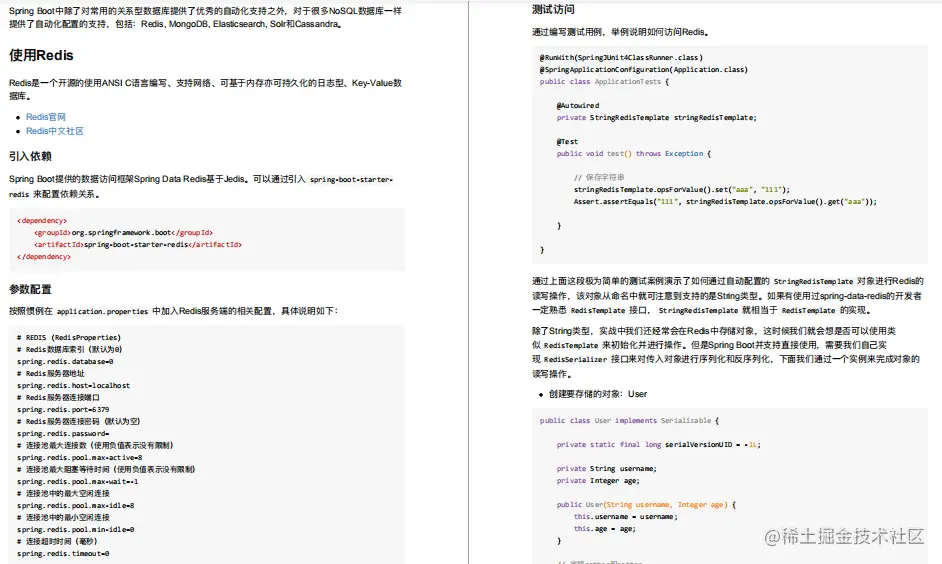
Task: Click the 'this.username = username;' line
Action: [x=625, y=517]
